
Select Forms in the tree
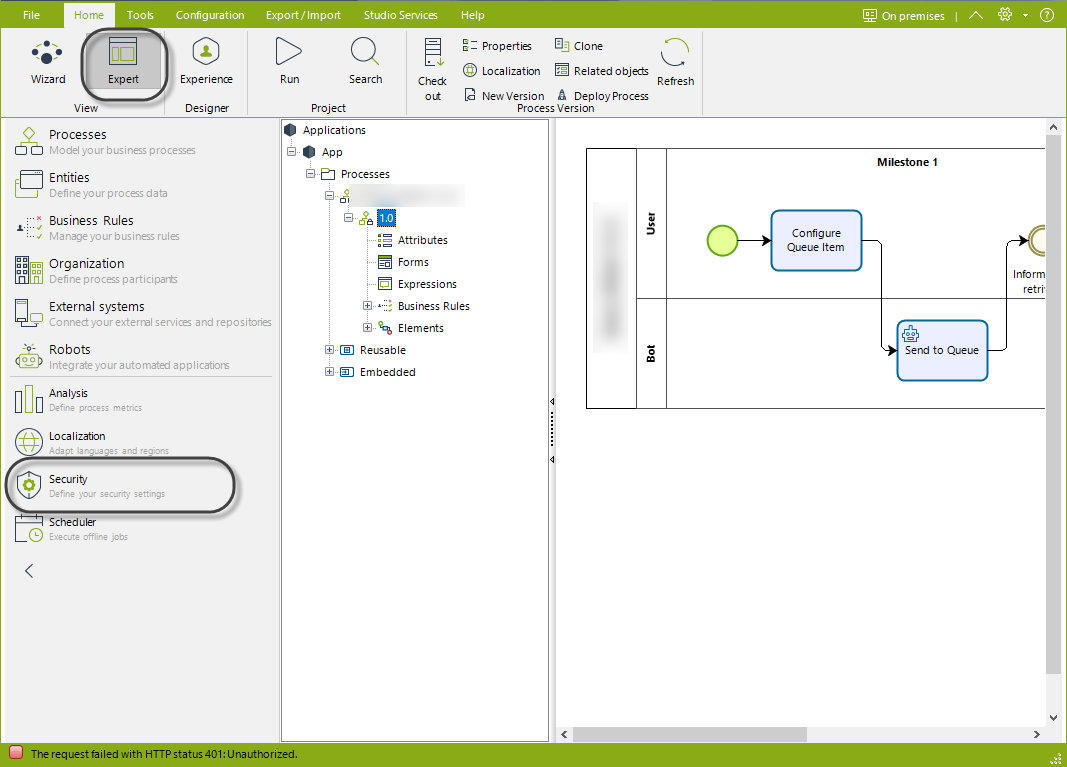click(413, 262)
